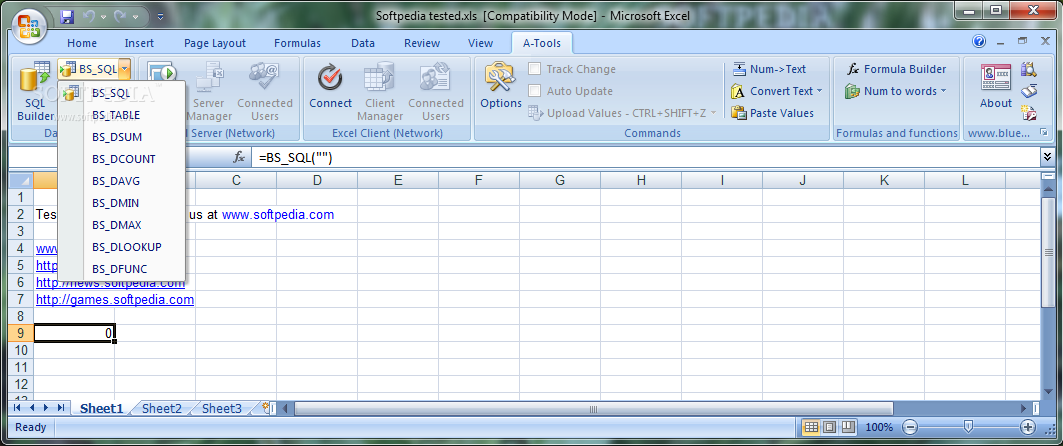Image resolution: width=1063 pixels, height=446 pixels.
Task: Switch to the Insert ribbon tab
Action: pos(139,43)
